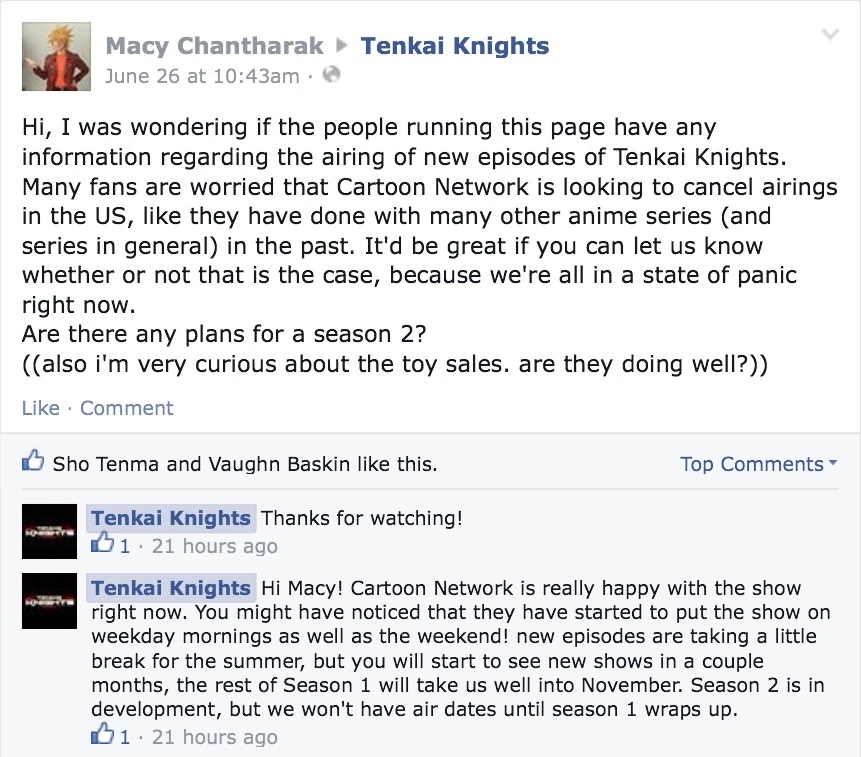Click the June 26 at 10:43am timestamp

(201, 76)
